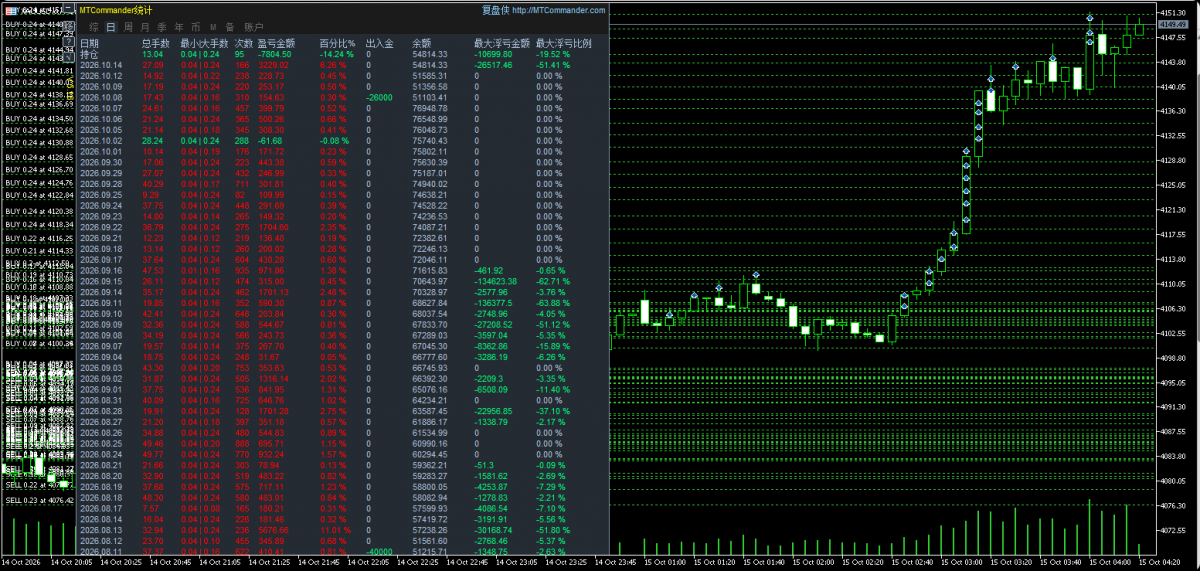Viewport: 1200px width, 571px height.
Task: Click the 余额 column header
Action: pyautogui.click(x=422, y=44)
